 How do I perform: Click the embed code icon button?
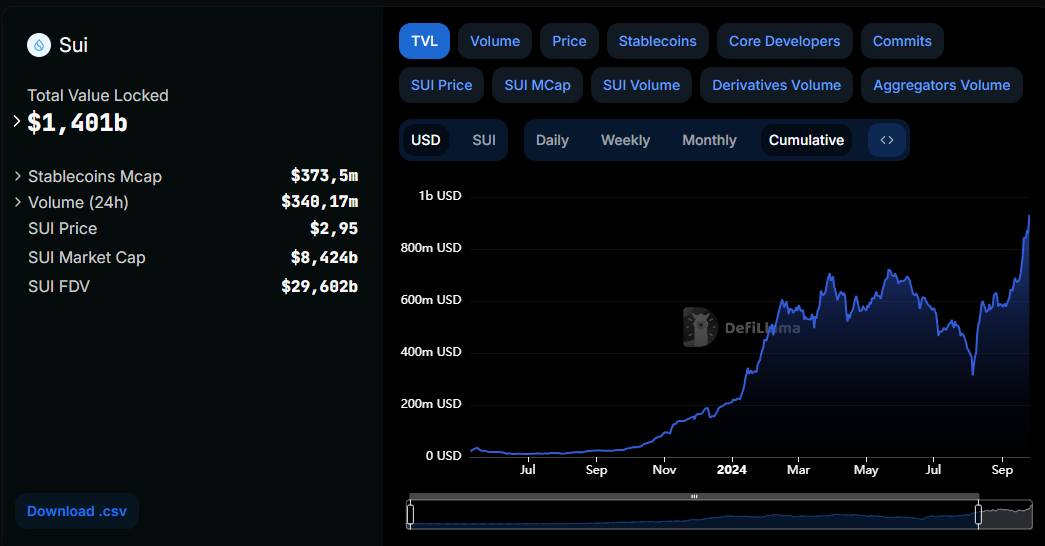[x=886, y=140]
